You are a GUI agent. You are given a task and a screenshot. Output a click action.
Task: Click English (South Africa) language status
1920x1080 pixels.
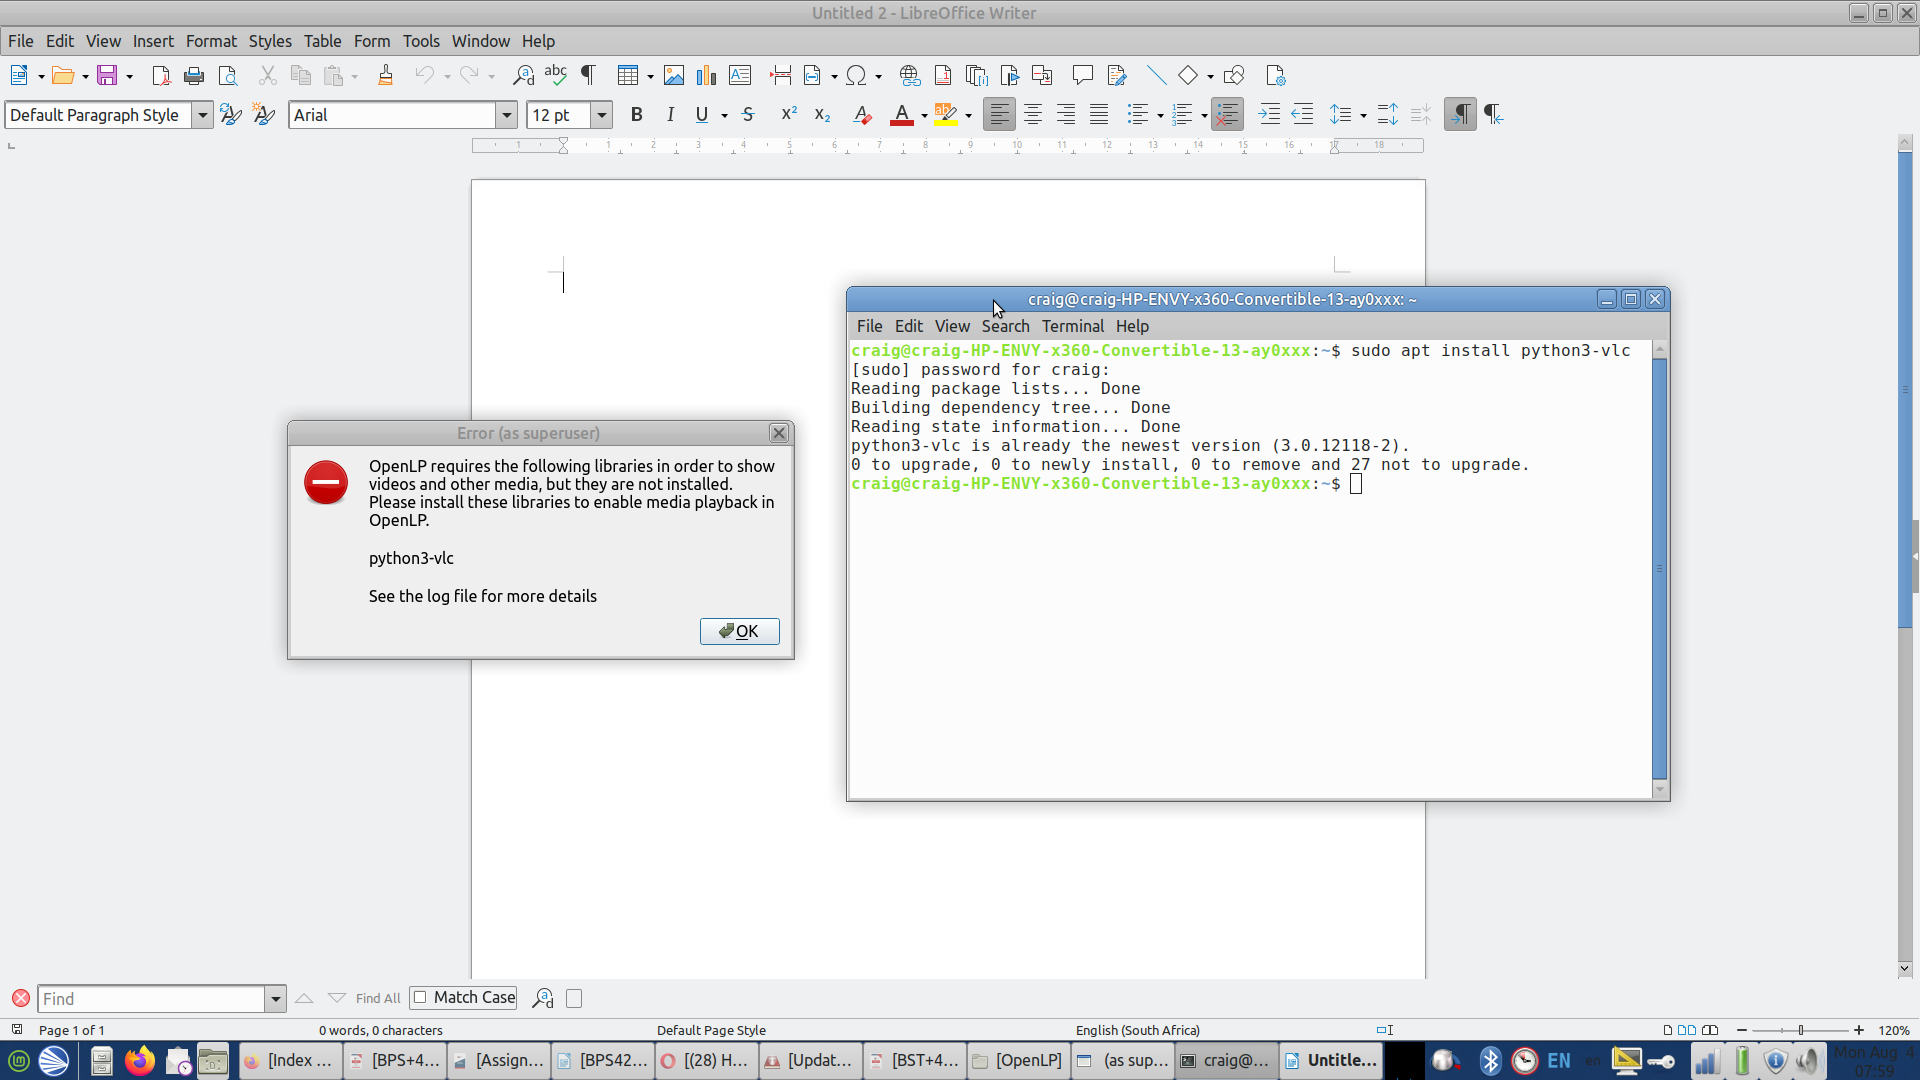coord(1137,1030)
